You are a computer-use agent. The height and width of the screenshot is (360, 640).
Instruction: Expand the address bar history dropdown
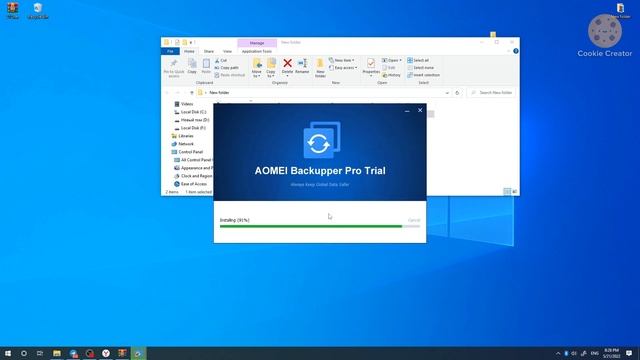pyautogui.click(x=447, y=93)
